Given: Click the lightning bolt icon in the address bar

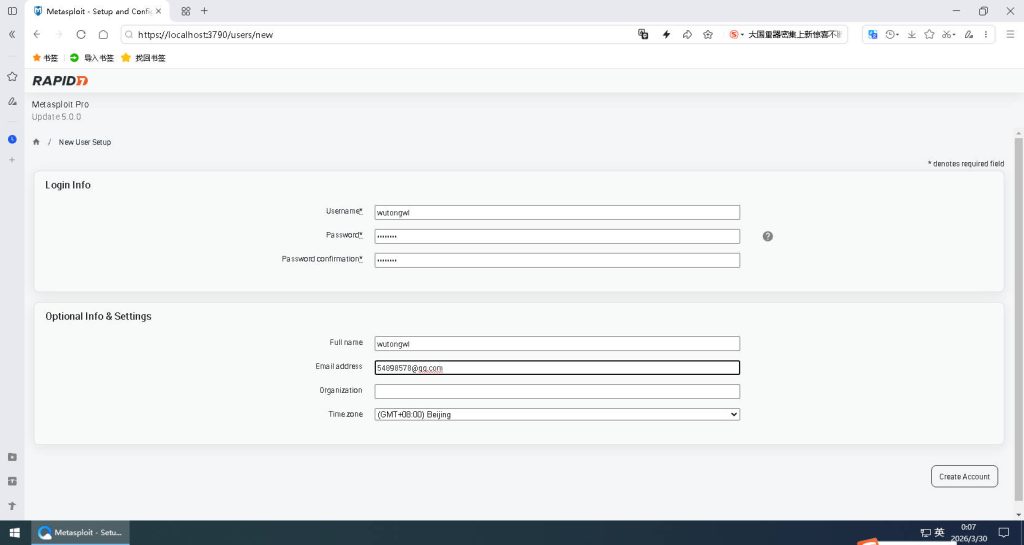Looking at the screenshot, I should coord(666,34).
